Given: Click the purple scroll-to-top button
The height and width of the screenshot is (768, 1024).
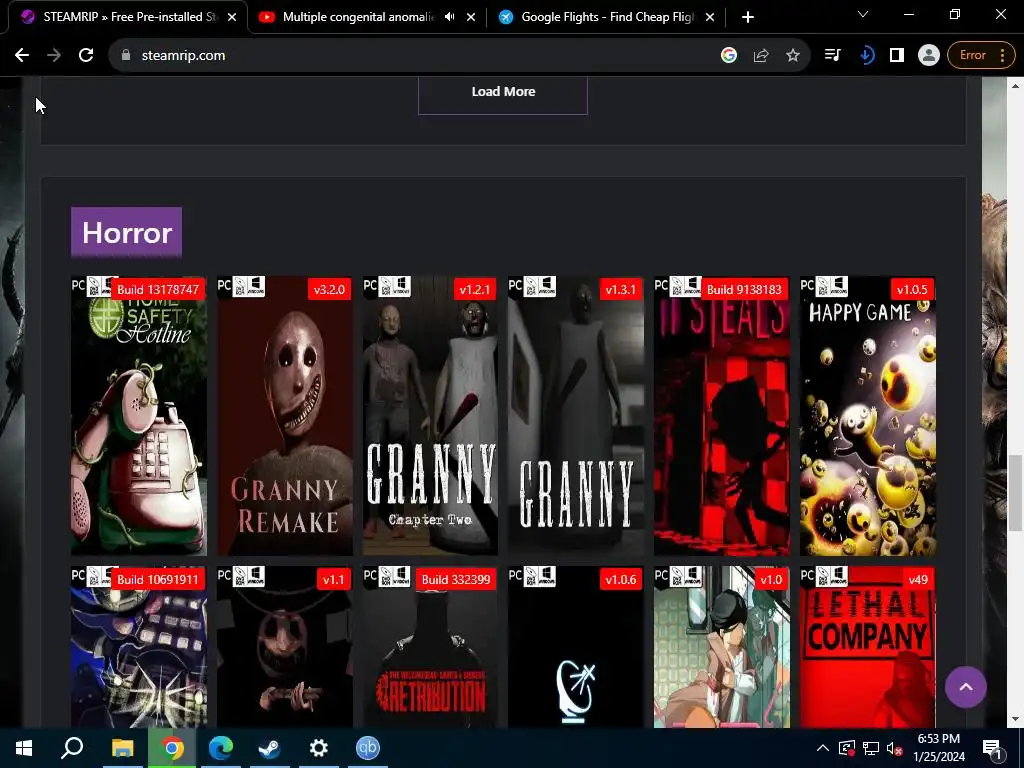Looking at the screenshot, I should point(965,687).
